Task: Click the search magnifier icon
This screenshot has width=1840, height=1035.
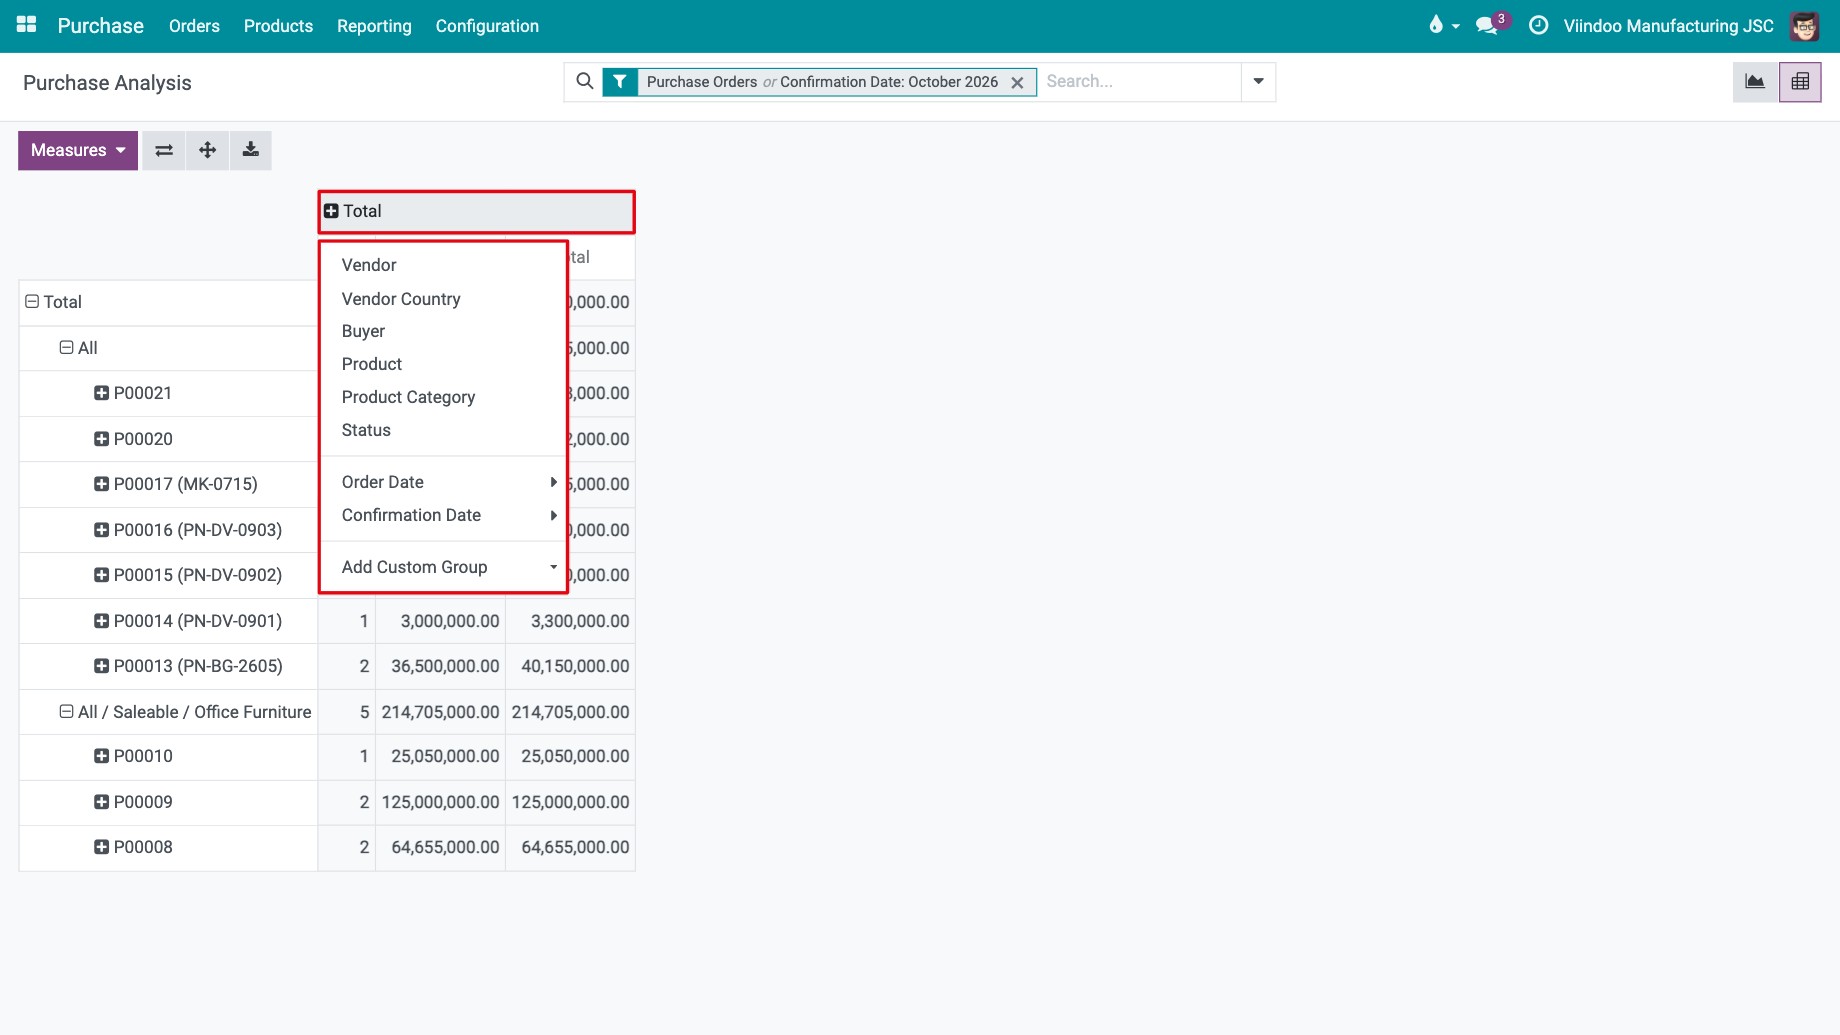Action: (x=585, y=81)
